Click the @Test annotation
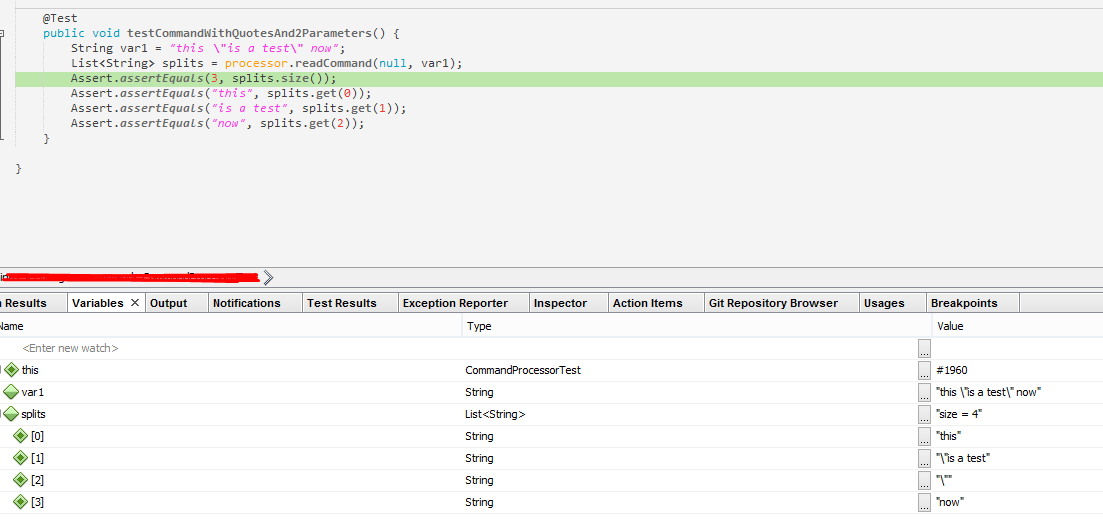The image size is (1103, 520). coord(60,18)
